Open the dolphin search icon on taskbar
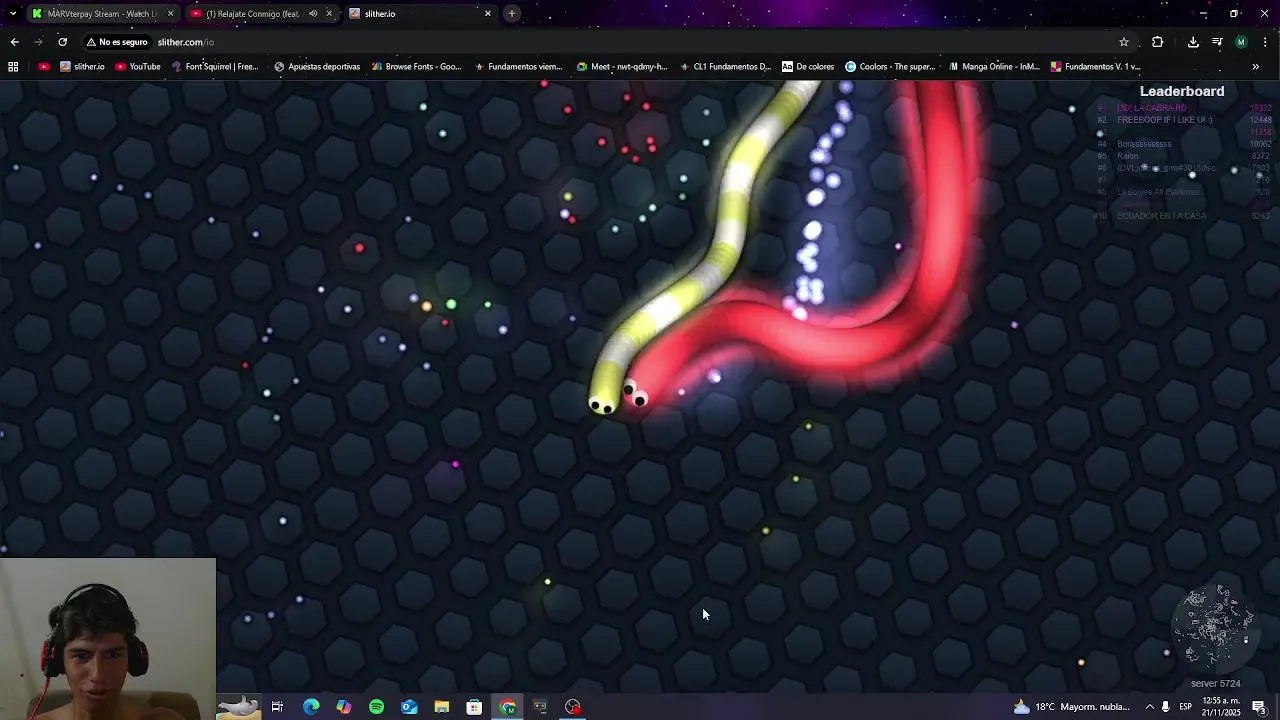 [238, 707]
